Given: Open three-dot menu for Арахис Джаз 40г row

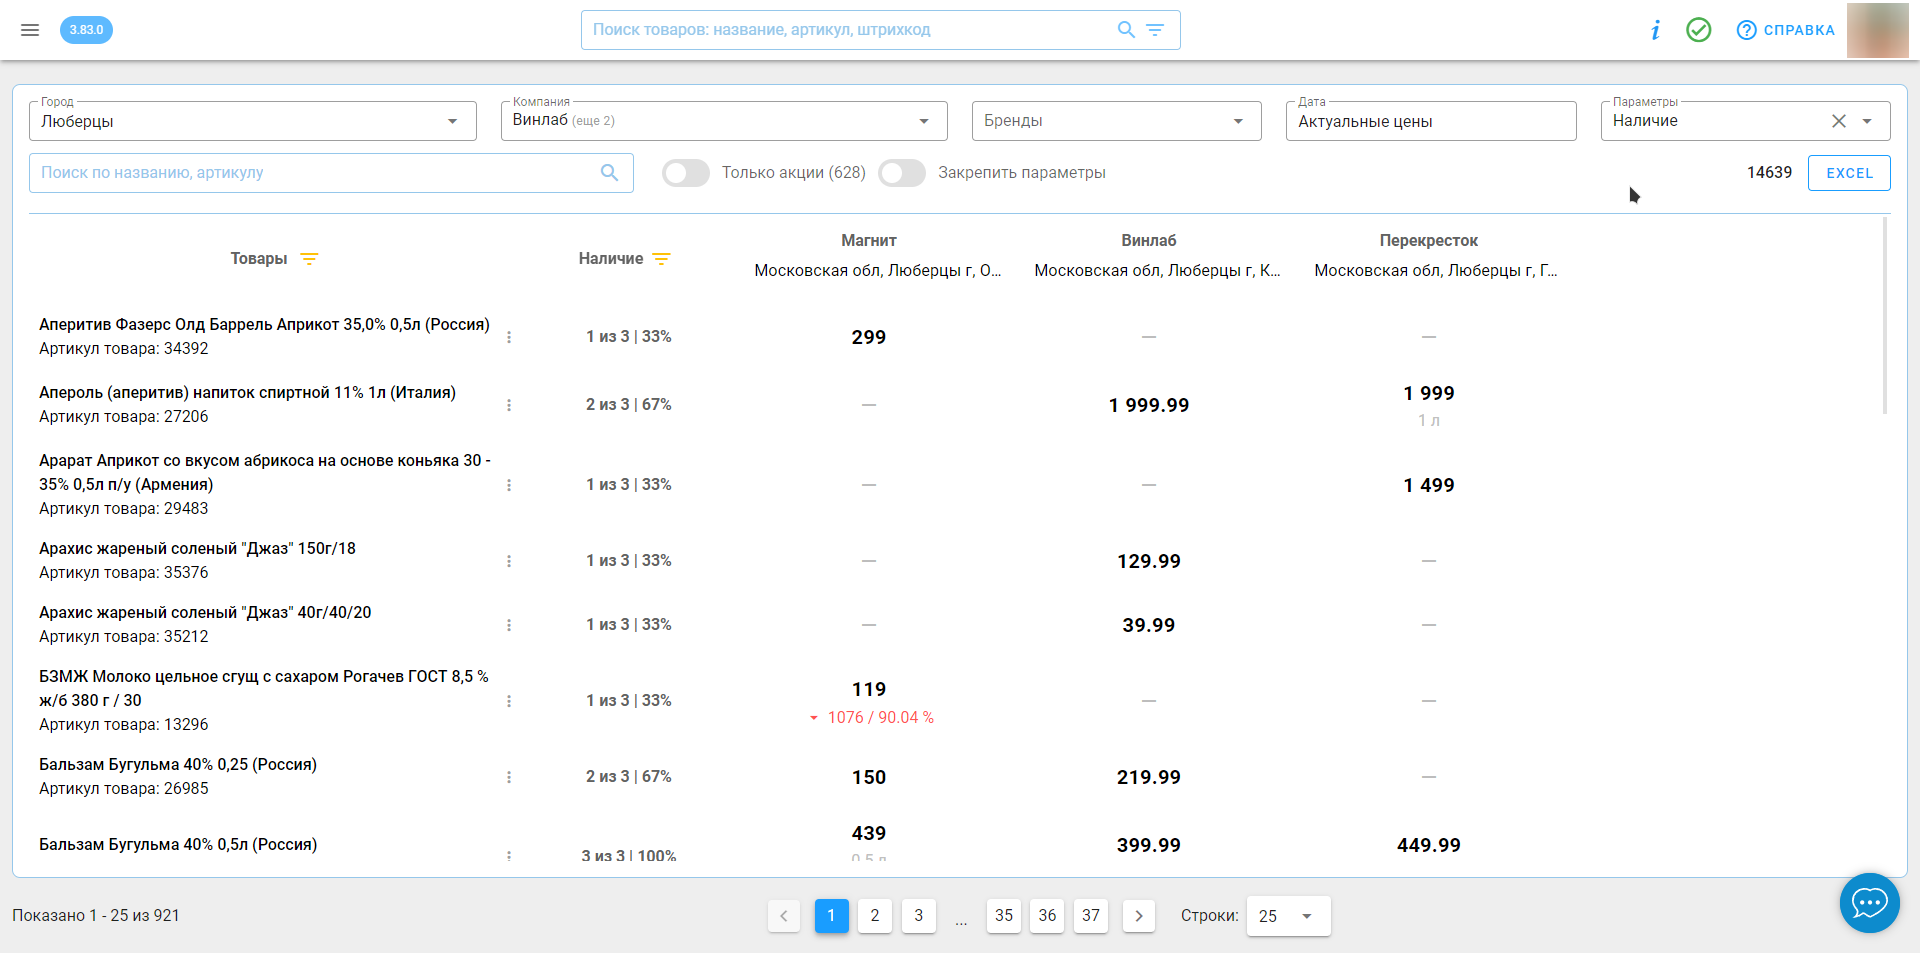Looking at the screenshot, I should click(509, 625).
